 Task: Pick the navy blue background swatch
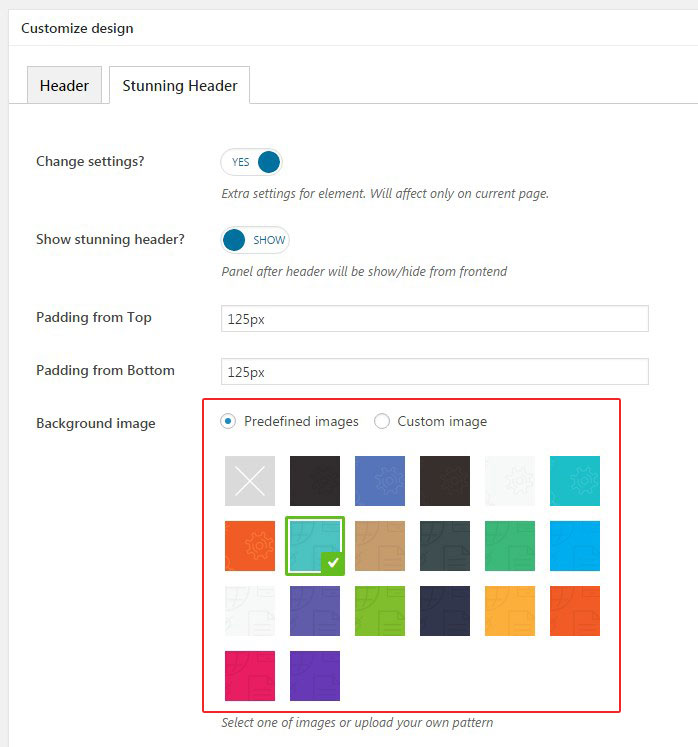pos(445,611)
